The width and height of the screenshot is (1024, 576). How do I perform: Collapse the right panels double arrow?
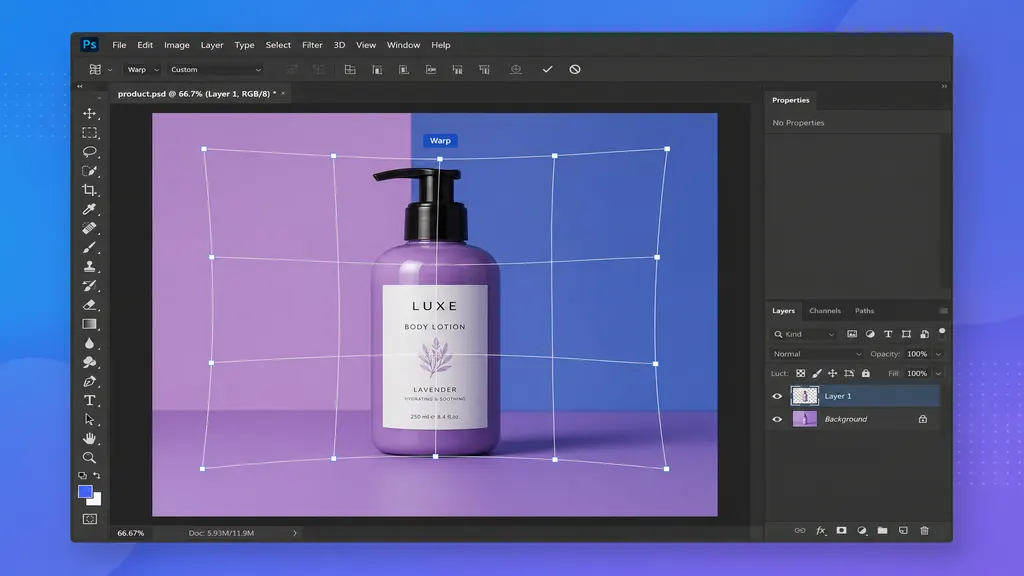point(944,86)
